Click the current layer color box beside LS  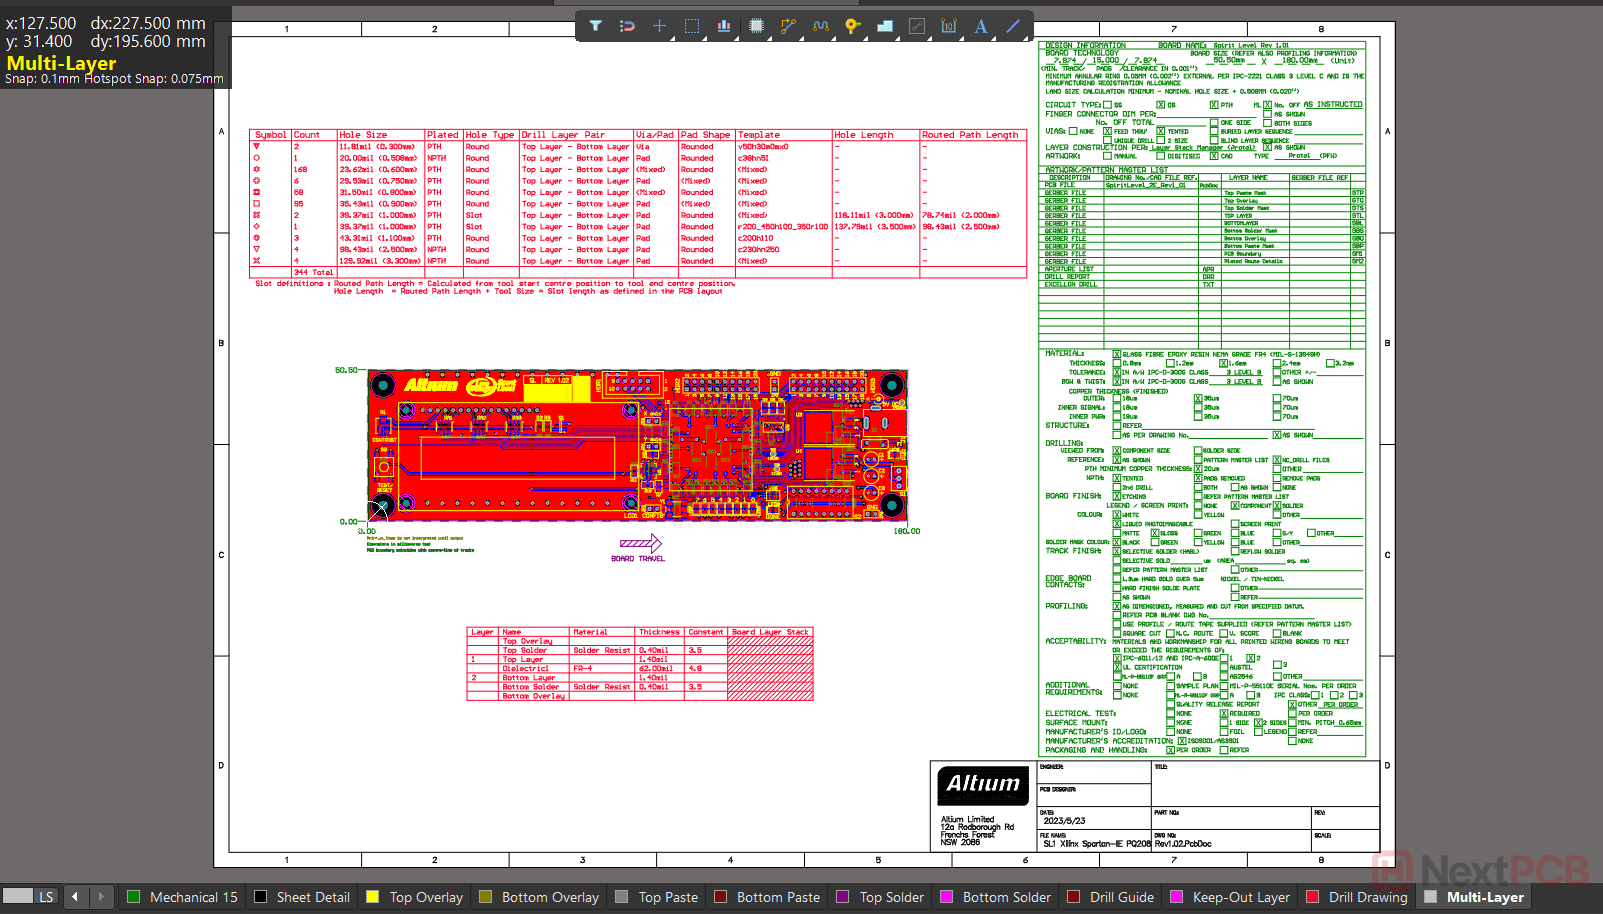(x=18, y=896)
